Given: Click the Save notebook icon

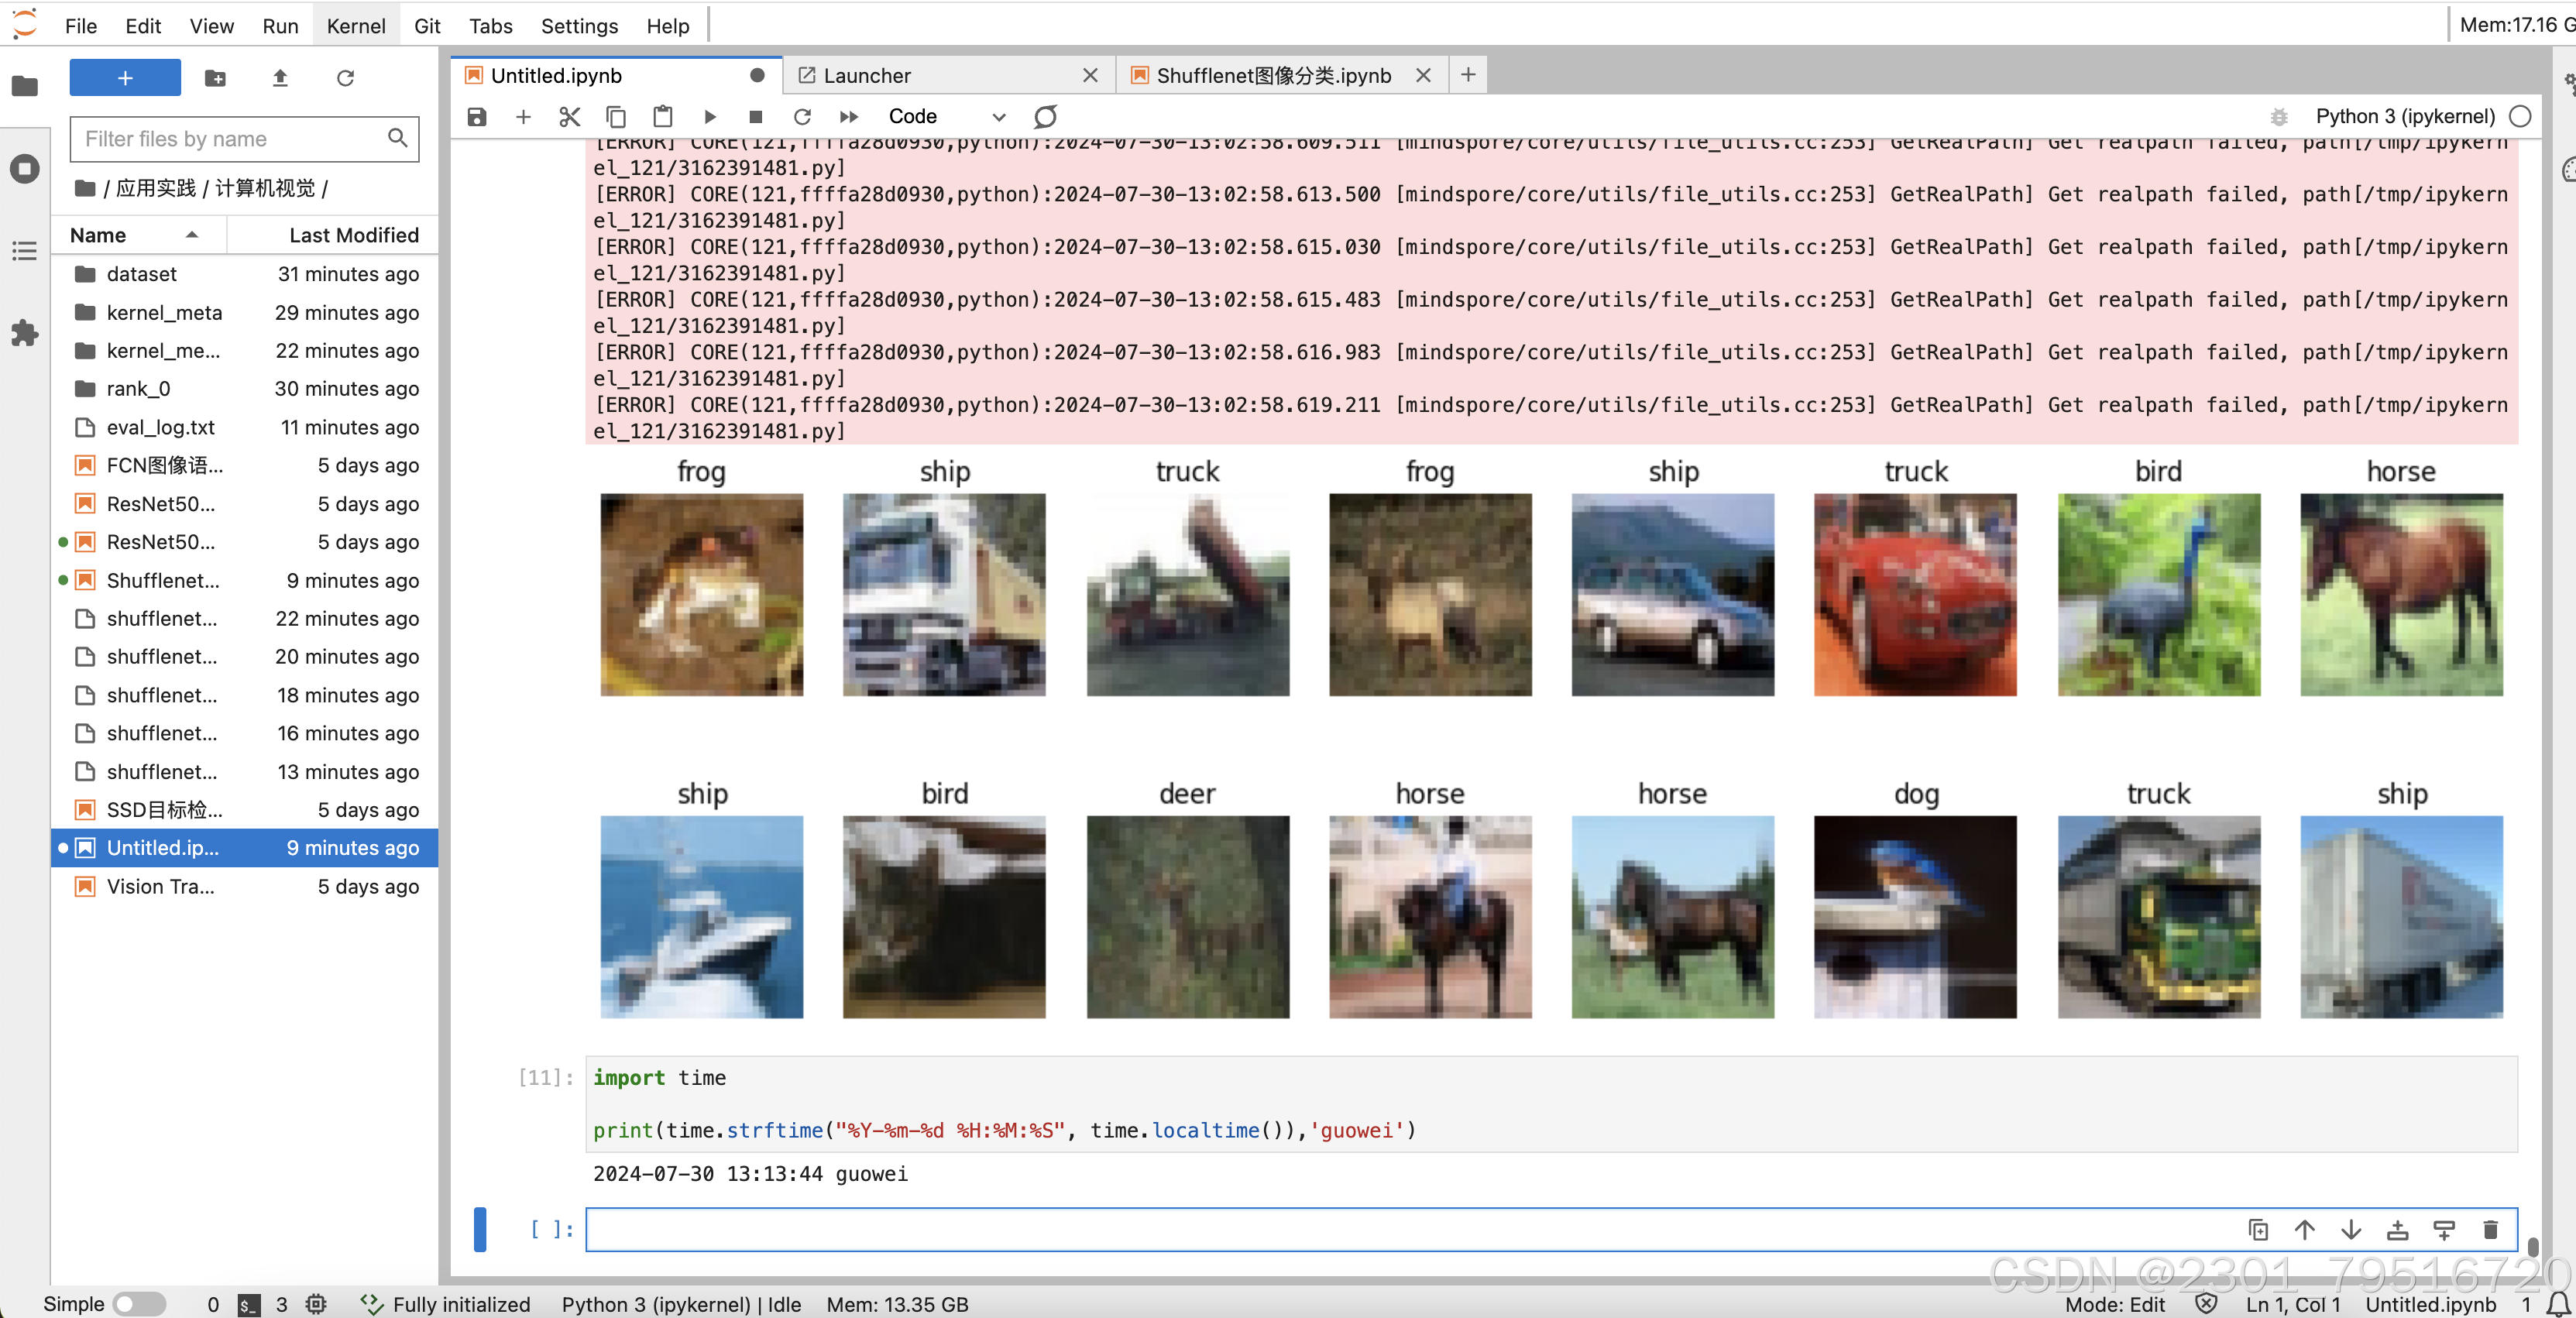Looking at the screenshot, I should tap(477, 117).
